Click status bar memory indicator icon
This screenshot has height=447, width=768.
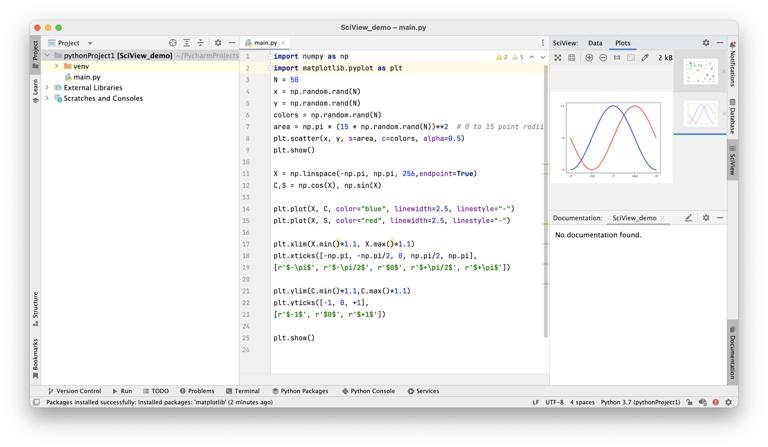[703, 402]
